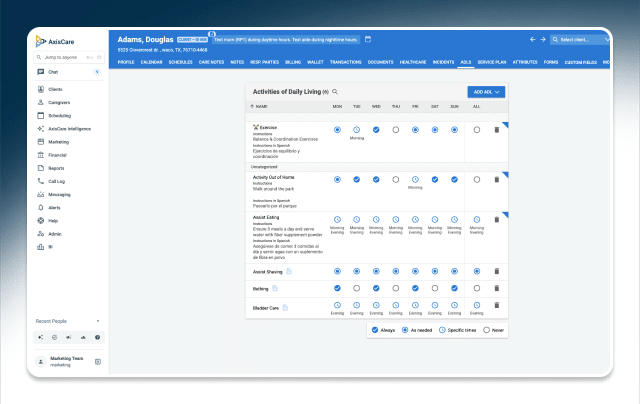The height and width of the screenshot is (404, 640).
Task: Click the trash icon for Bathing row
Action: 497,288
